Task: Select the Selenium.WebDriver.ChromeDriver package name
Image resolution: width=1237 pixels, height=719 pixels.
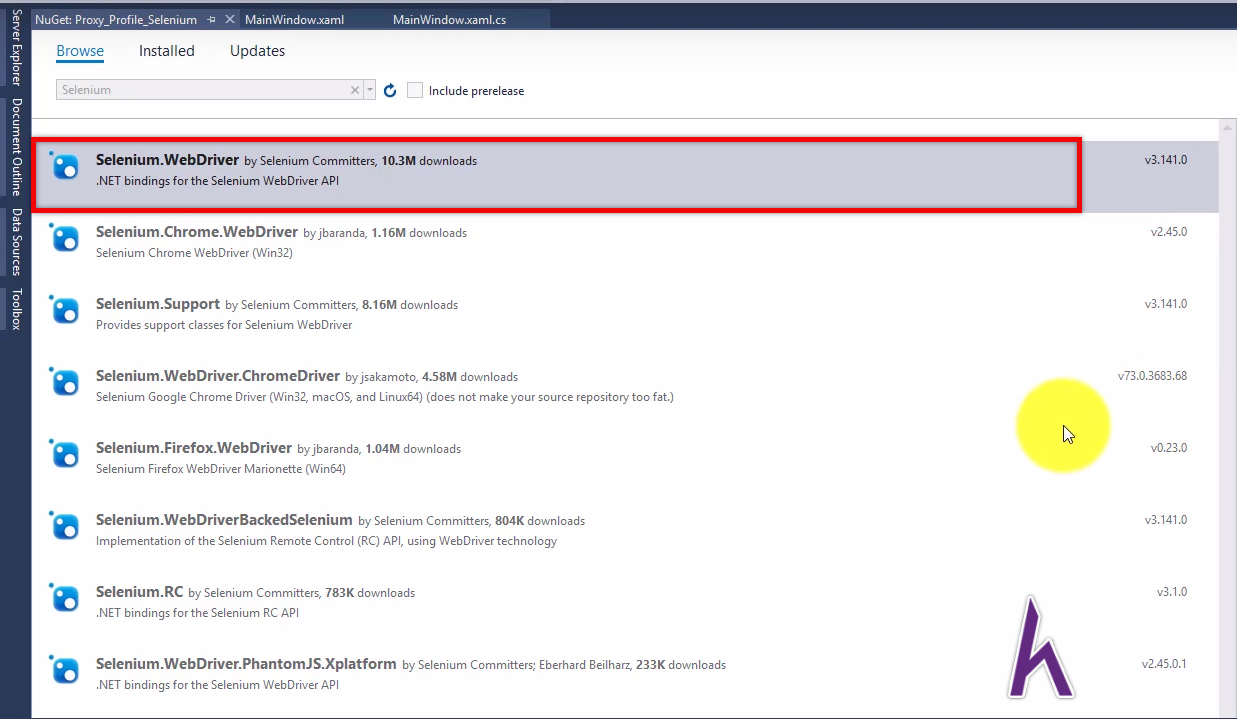Action: [x=218, y=376]
